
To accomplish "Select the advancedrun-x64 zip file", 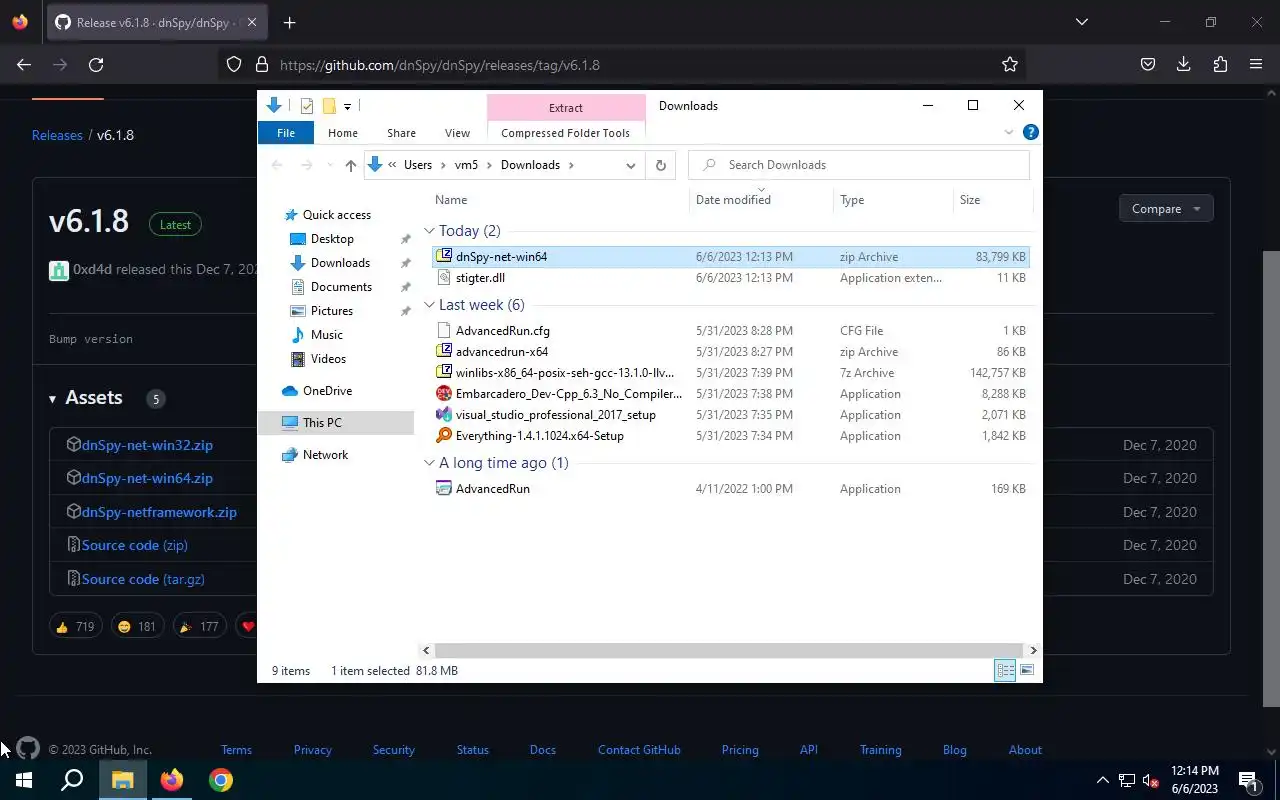I will click(731, 352).
